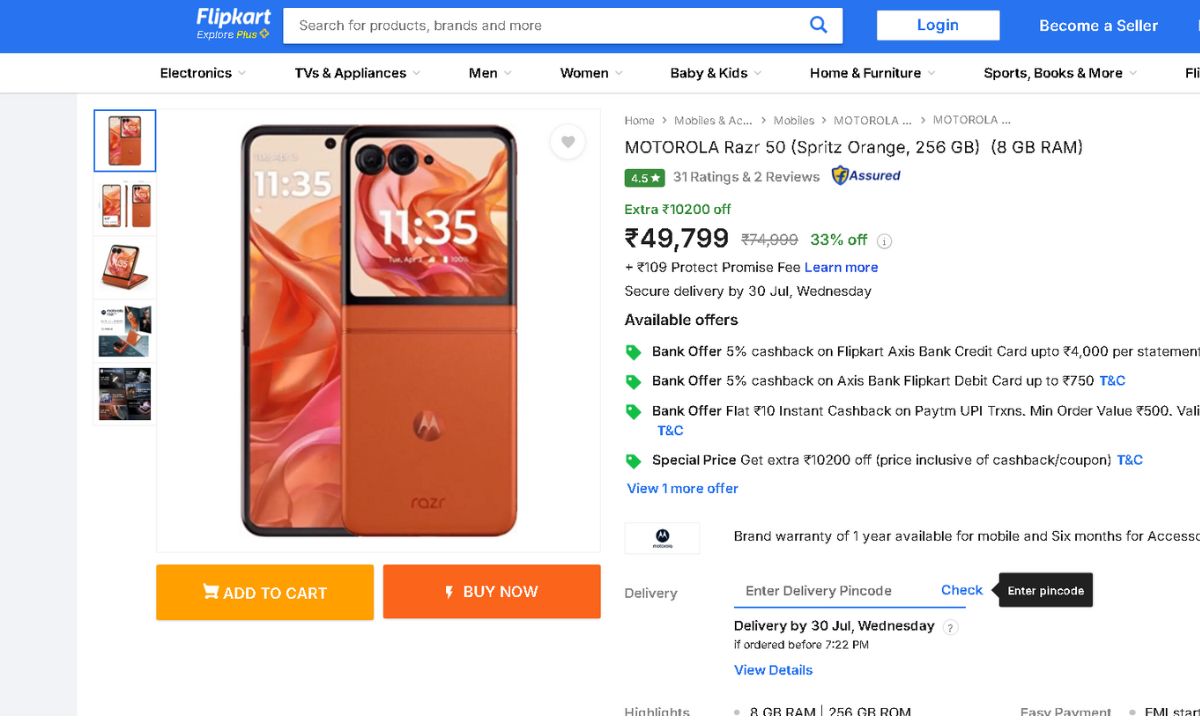The width and height of the screenshot is (1200, 720).
Task: Open the Men category menu
Action: coord(490,73)
